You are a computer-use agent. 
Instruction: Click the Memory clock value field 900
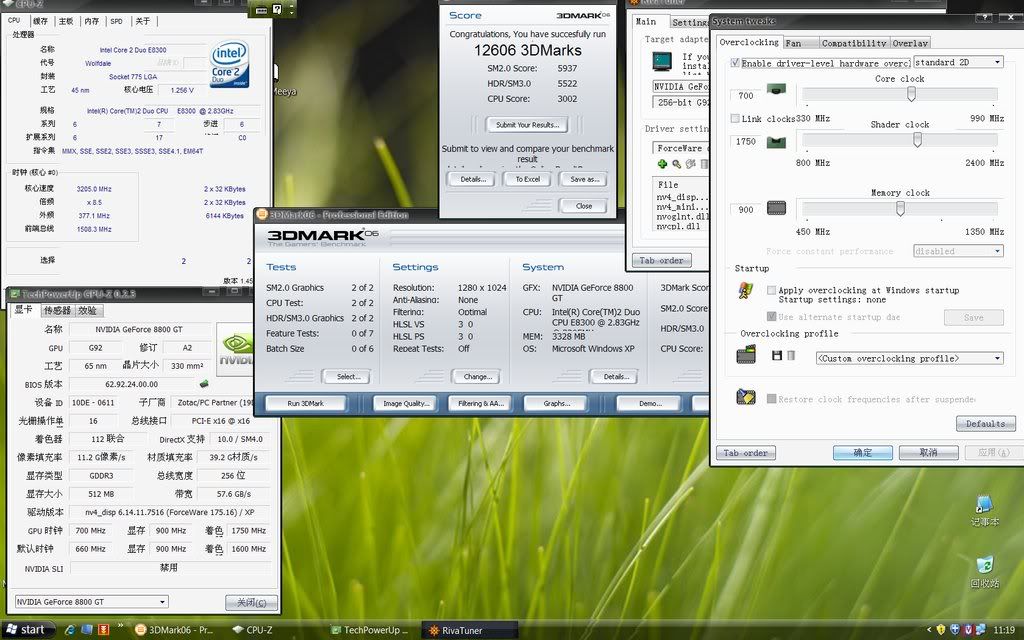click(745, 210)
